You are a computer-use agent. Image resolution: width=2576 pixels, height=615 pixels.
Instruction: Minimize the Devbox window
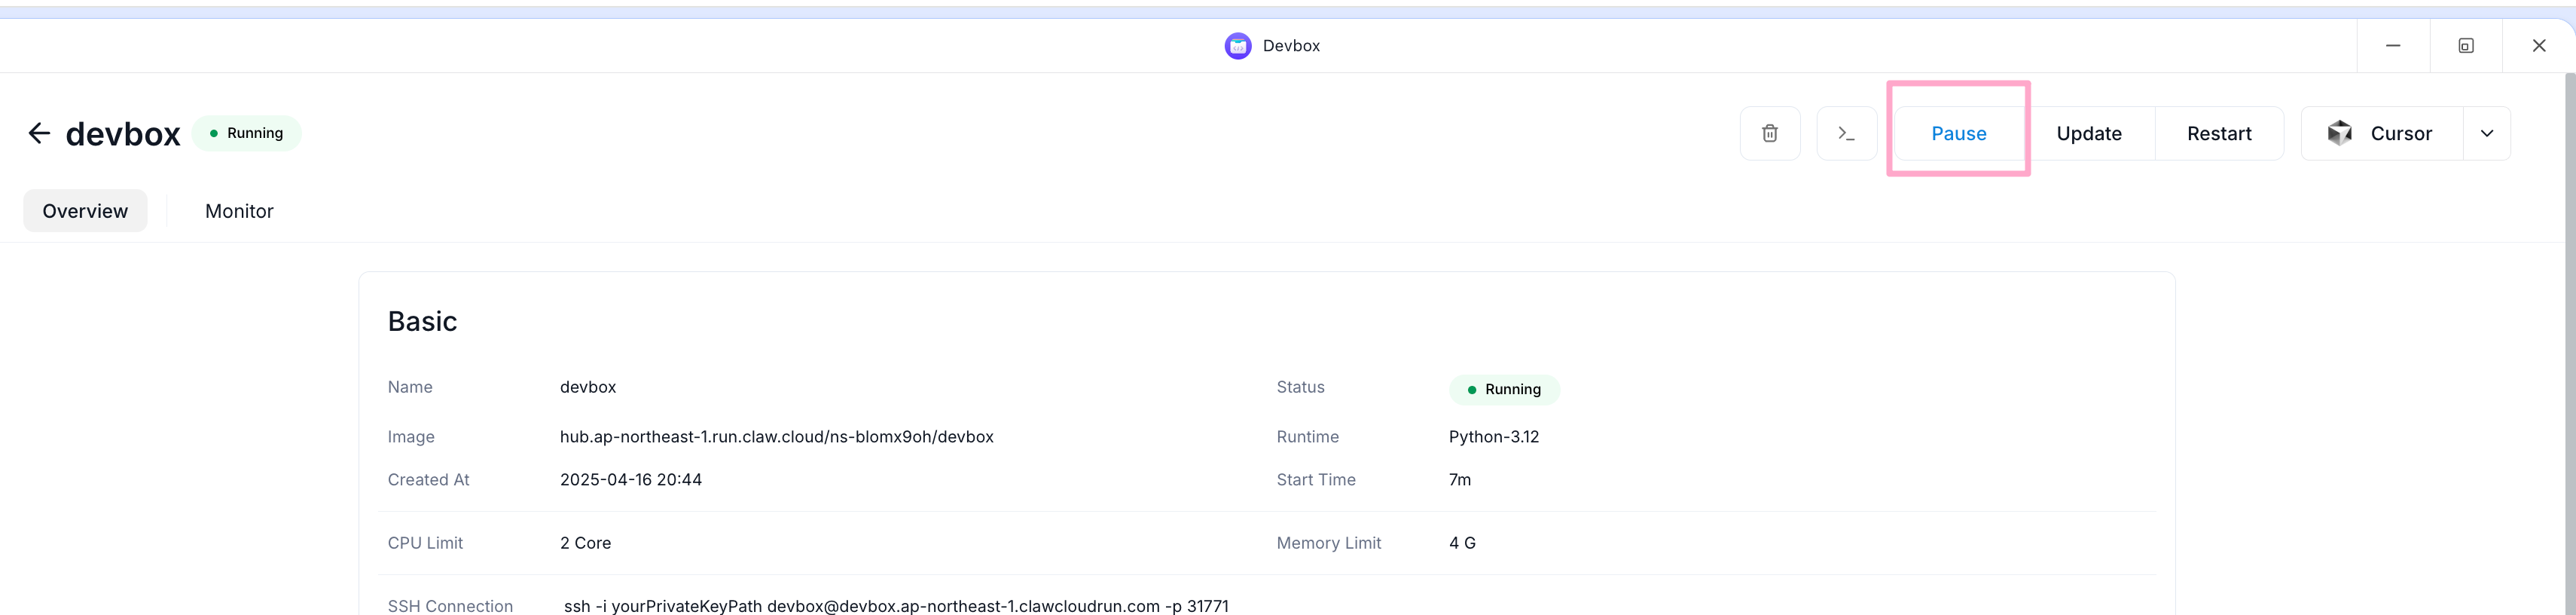[x=2393, y=46]
